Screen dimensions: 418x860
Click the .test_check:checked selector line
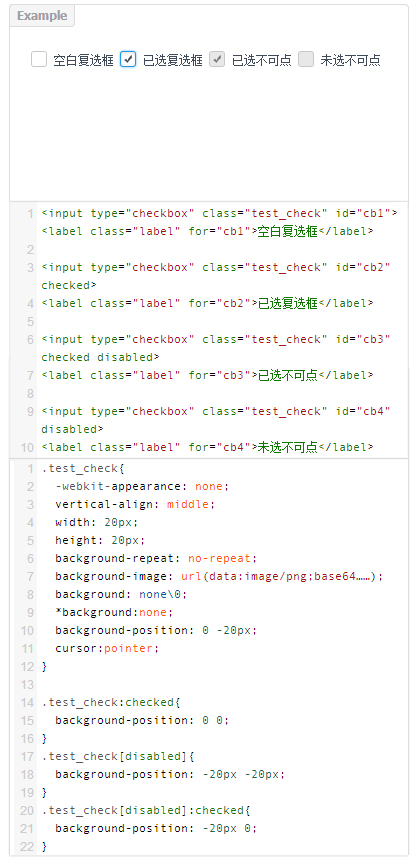[x=111, y=702]
